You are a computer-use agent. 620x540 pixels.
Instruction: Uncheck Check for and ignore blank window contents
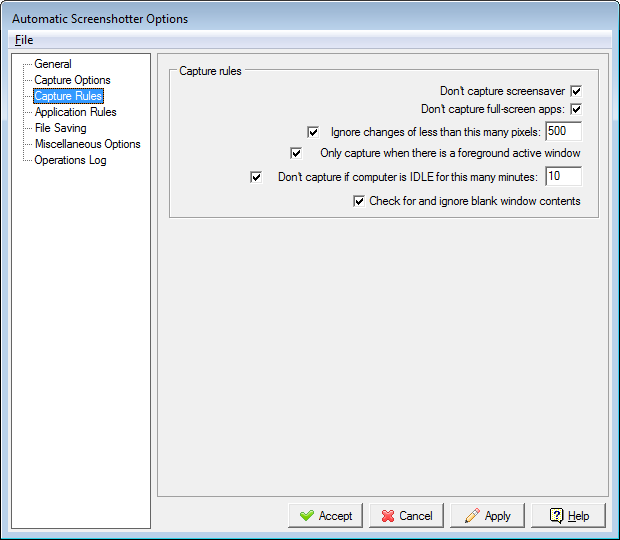359,201
